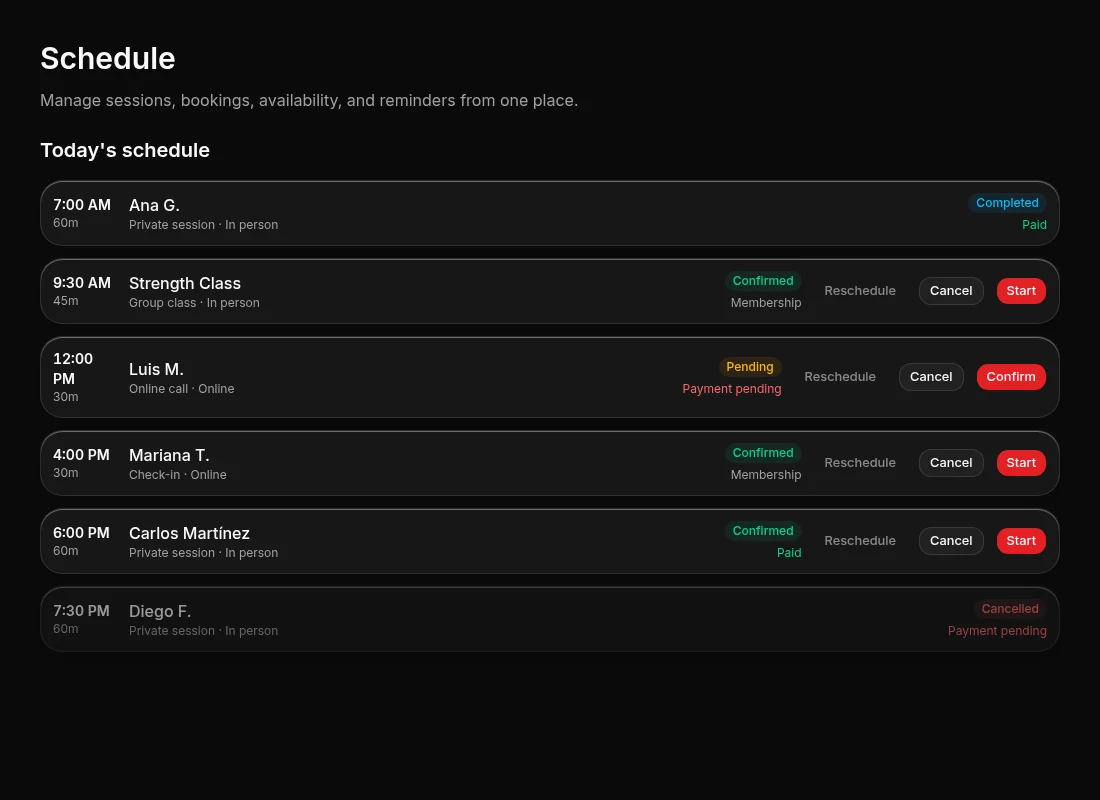Click the Schedule page title

(x=107, y=58)
